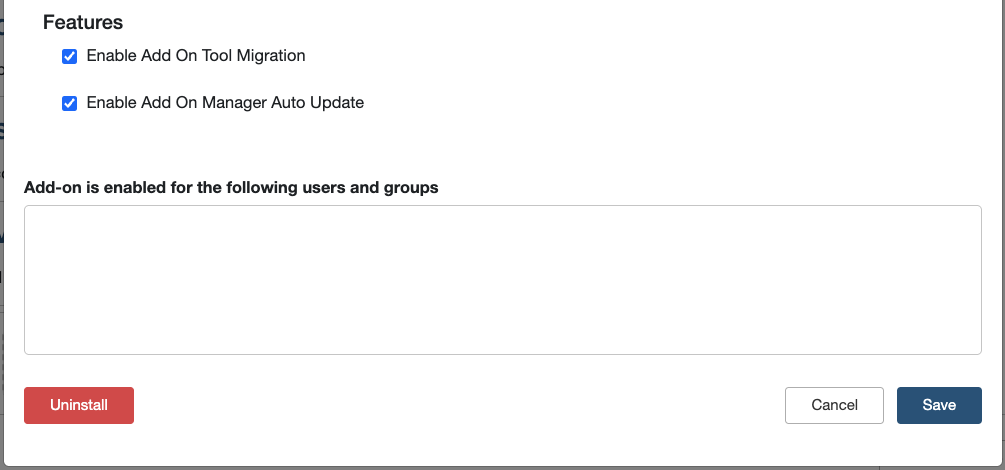The height and width of the screenshot is (470, 1005).
Task: Focus the users and groups text box
Action: [502, 279]
